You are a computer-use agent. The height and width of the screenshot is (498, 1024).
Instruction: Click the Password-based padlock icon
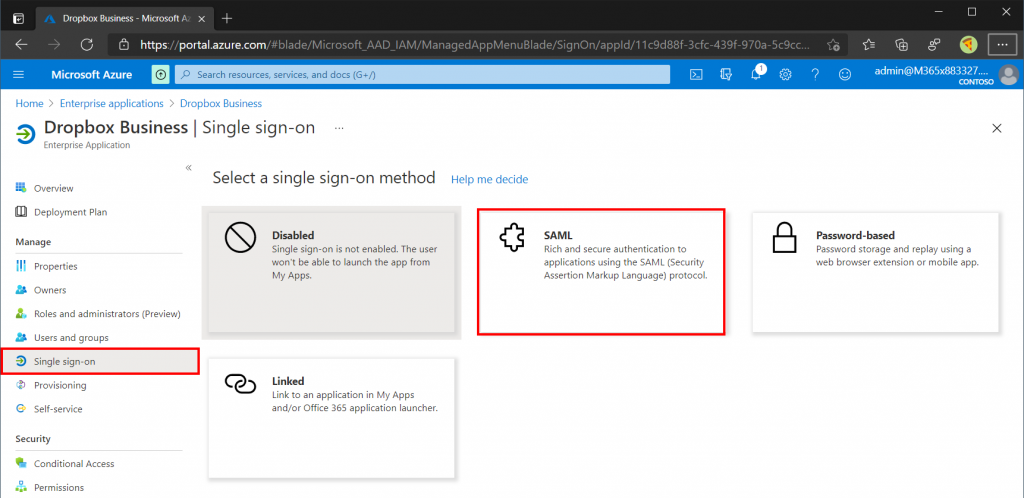pyautogui.click(x=784, y=240)
